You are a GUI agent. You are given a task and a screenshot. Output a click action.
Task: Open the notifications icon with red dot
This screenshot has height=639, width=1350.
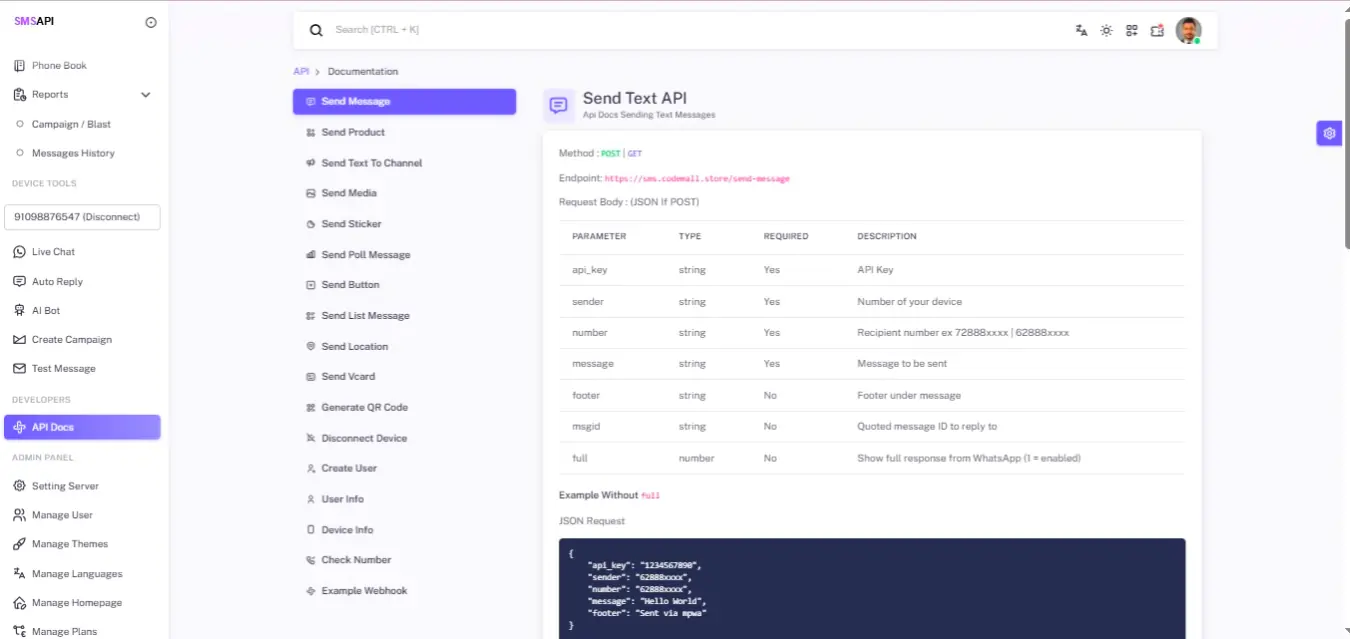click(x=1157, y=30)
